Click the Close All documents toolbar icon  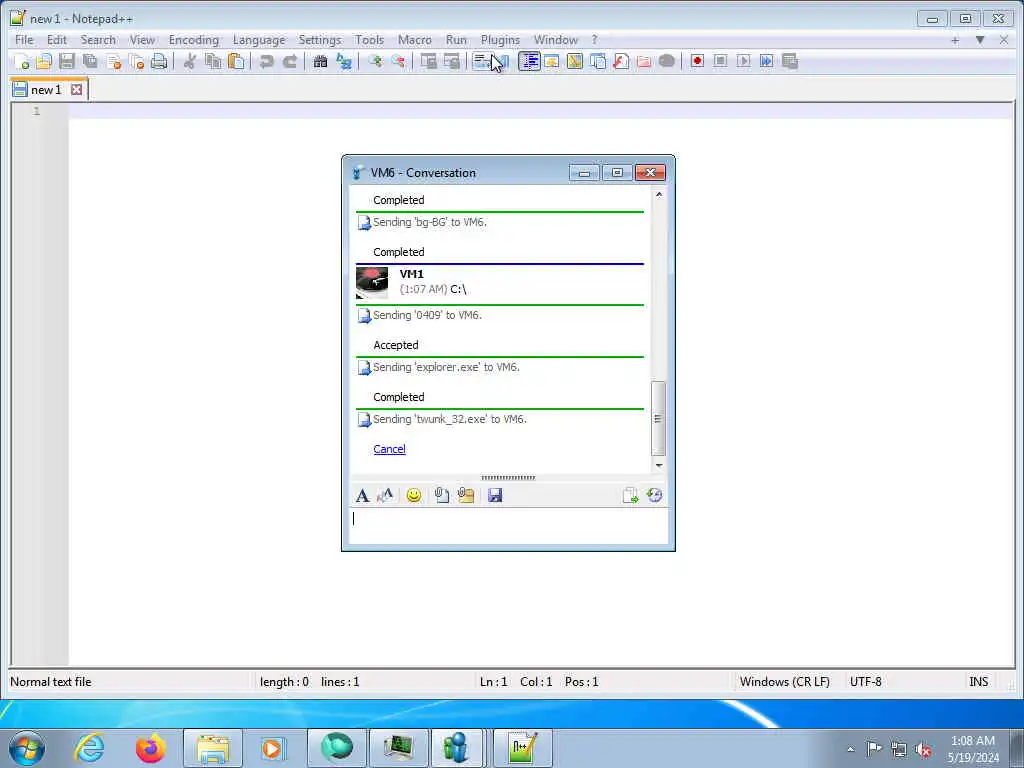tap(136, 61)
